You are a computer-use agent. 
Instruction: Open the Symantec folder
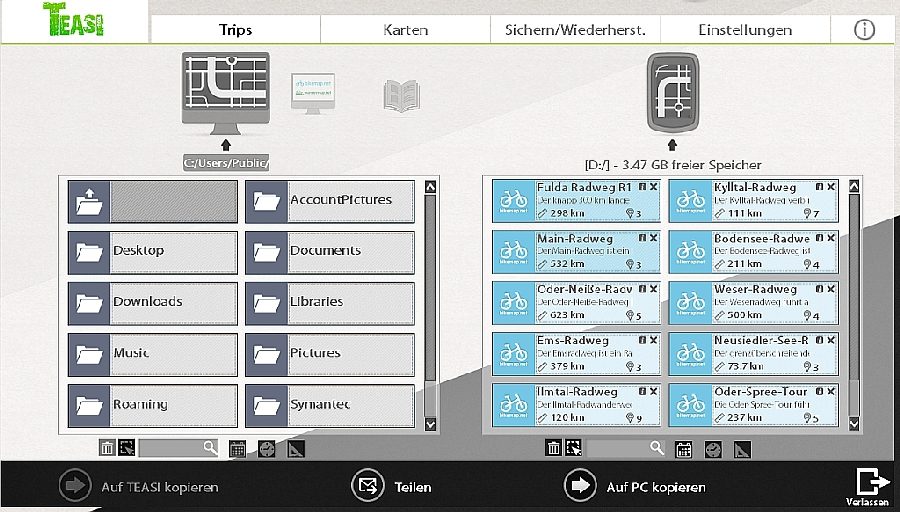pyautogui.click(x=330, y=406)
